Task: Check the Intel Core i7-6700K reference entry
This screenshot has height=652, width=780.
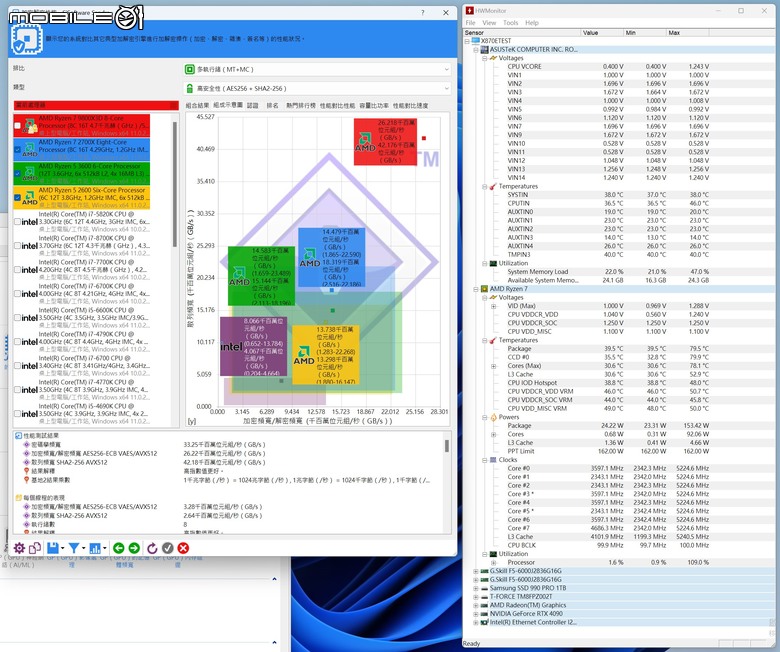Action: [x=18, y=293]
